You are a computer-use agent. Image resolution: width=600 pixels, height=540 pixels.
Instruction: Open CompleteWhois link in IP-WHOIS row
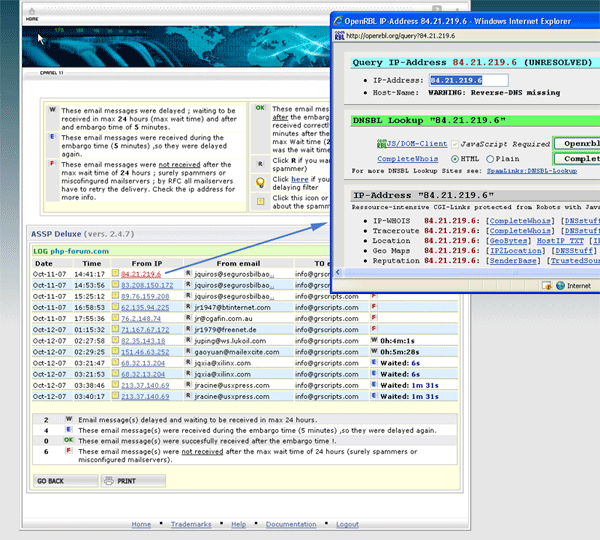[x=520, y=221]
